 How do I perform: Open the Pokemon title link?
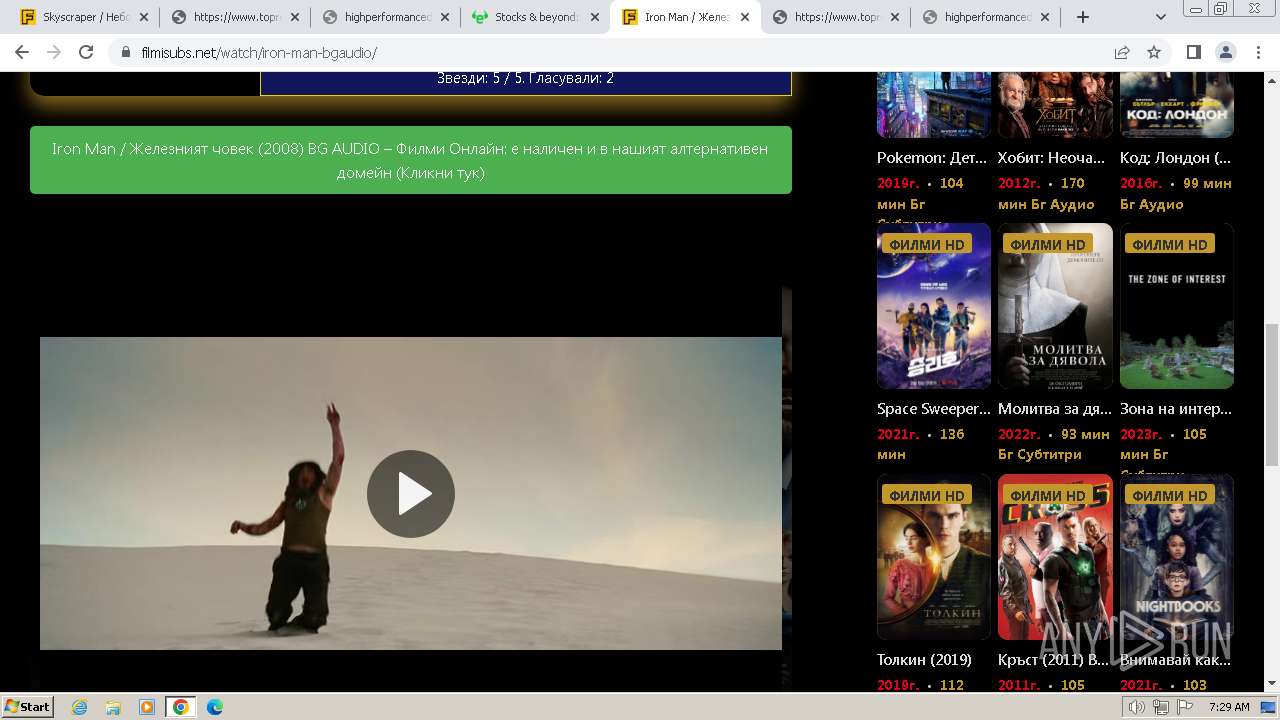click(x=932, y=158)
